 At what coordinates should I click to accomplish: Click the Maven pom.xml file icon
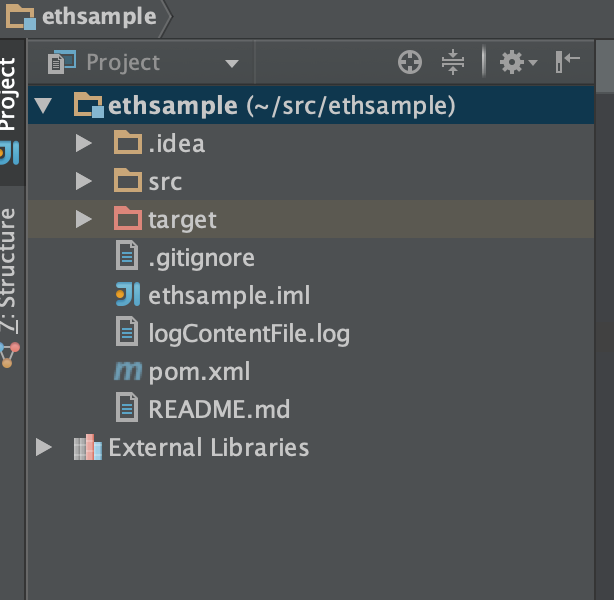[128, 371]
